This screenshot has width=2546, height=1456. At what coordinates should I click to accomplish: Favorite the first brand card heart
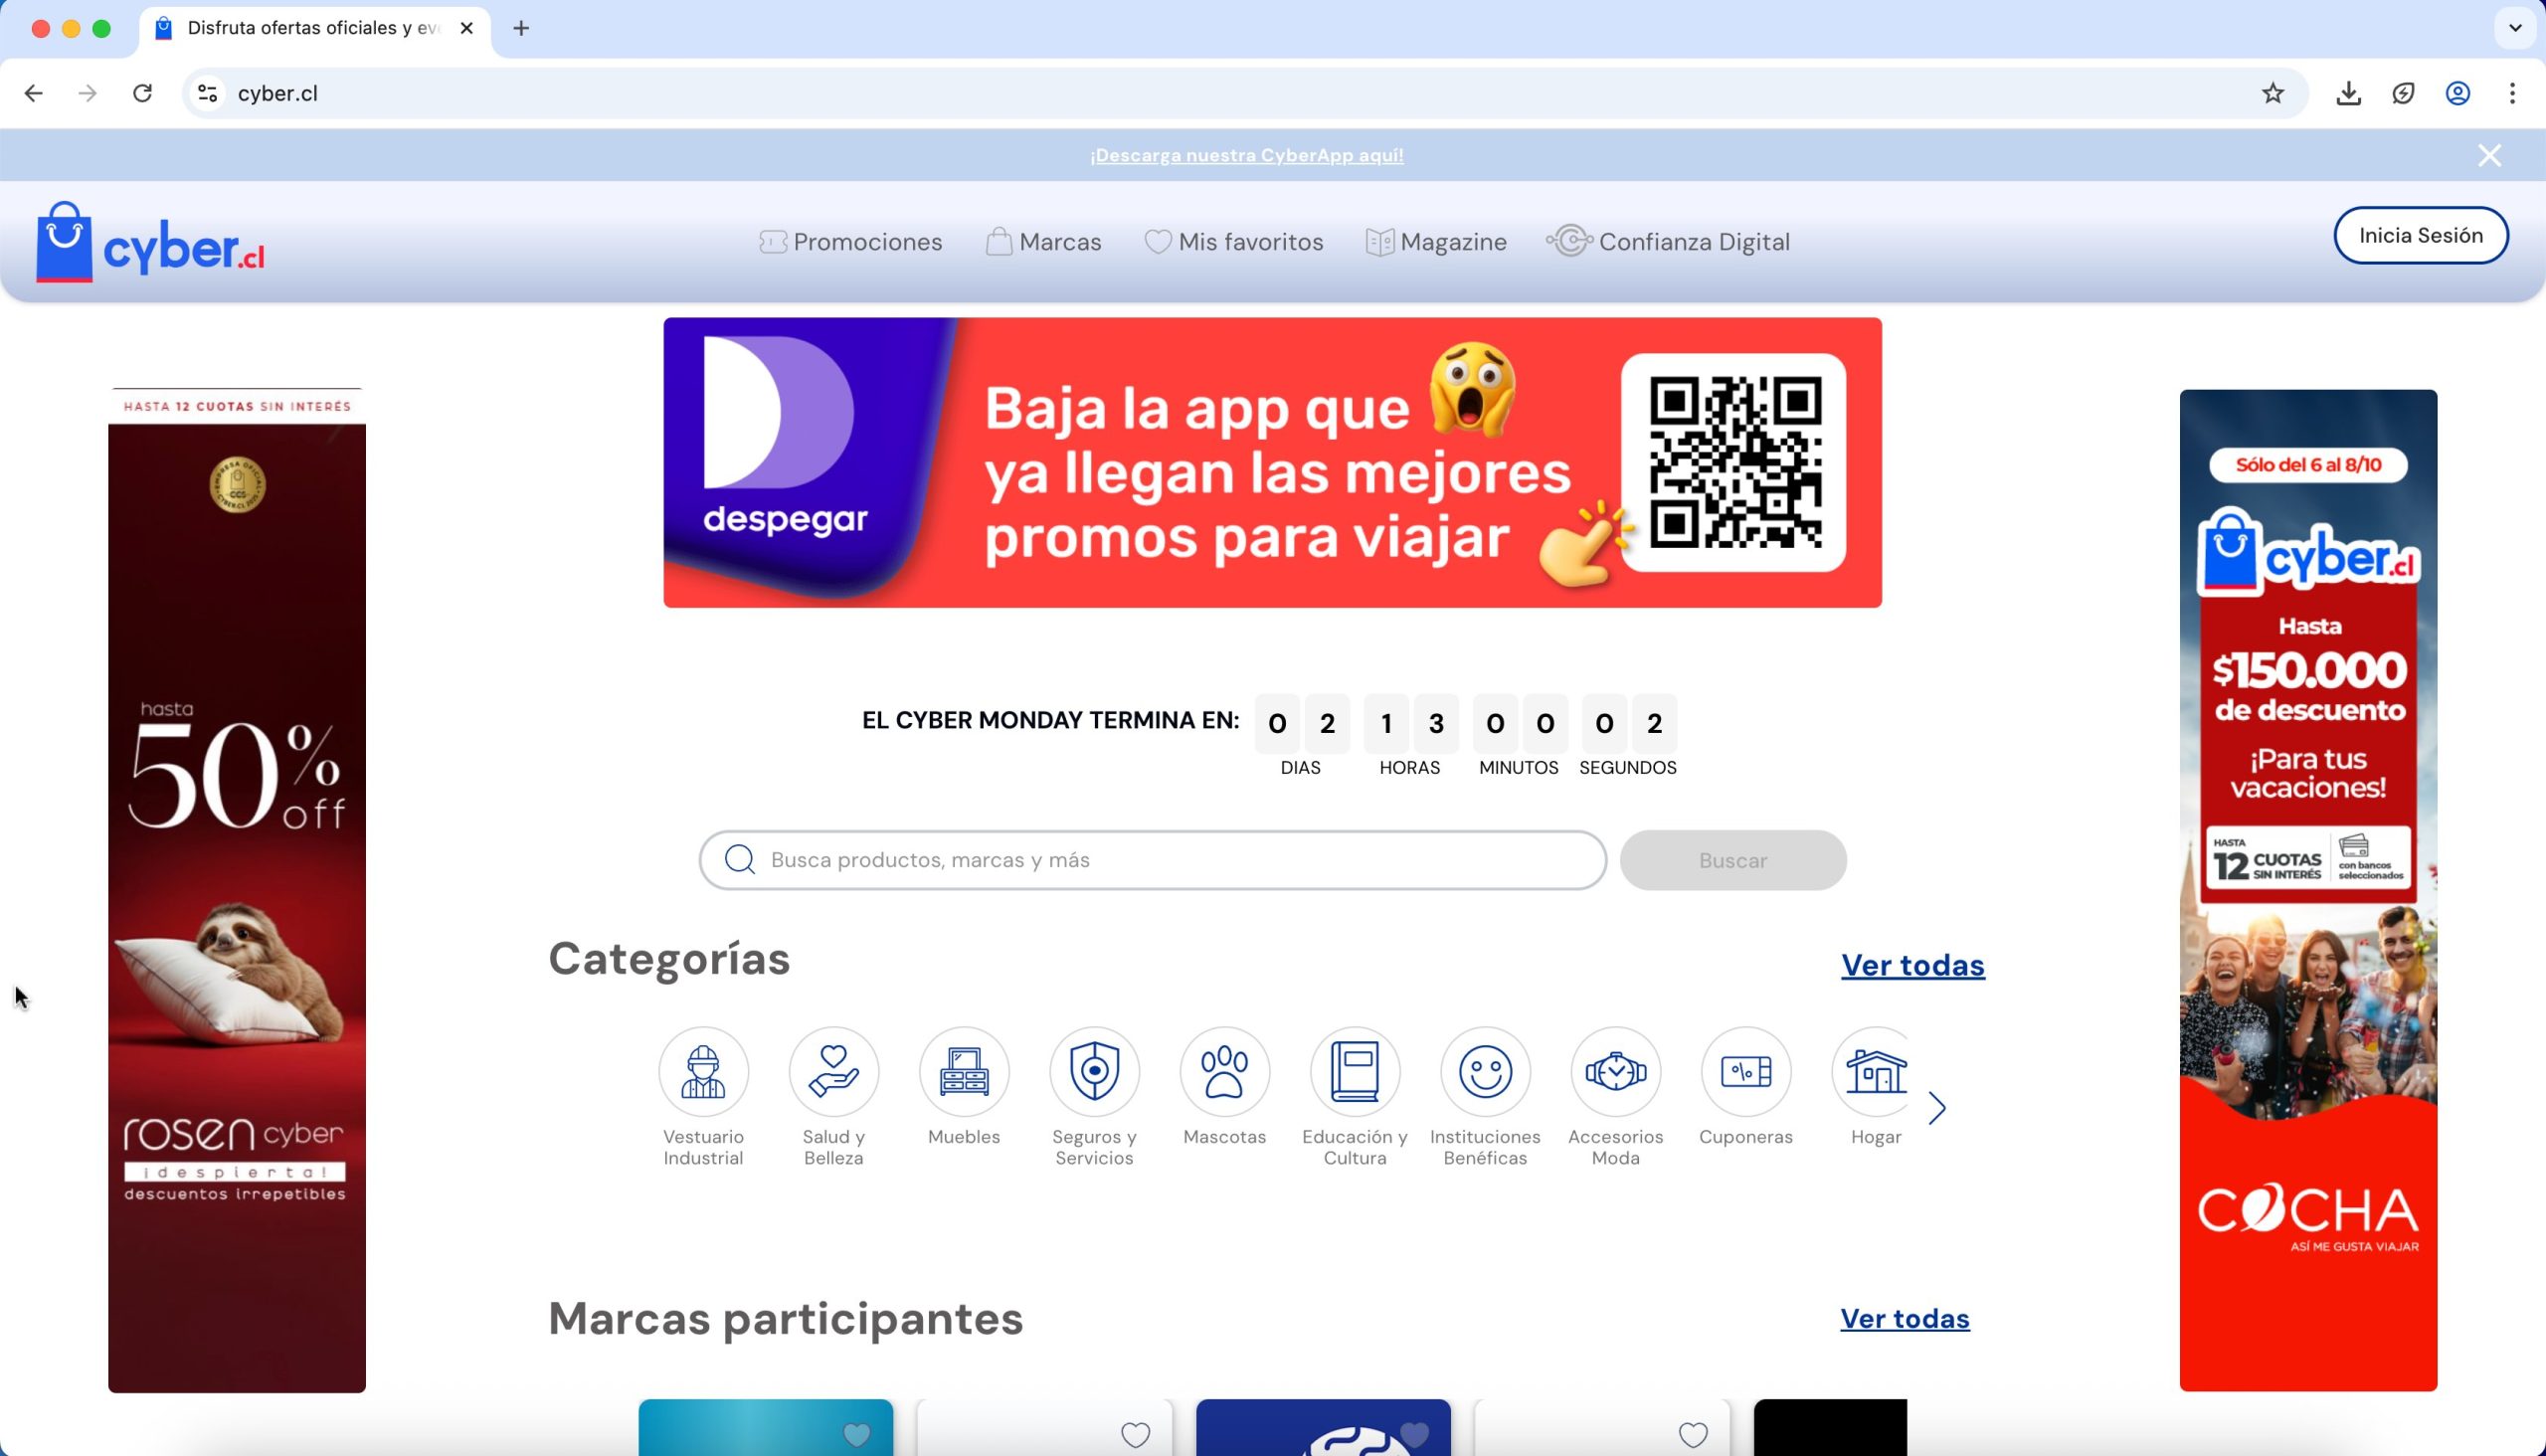(x=856, y=1434)
